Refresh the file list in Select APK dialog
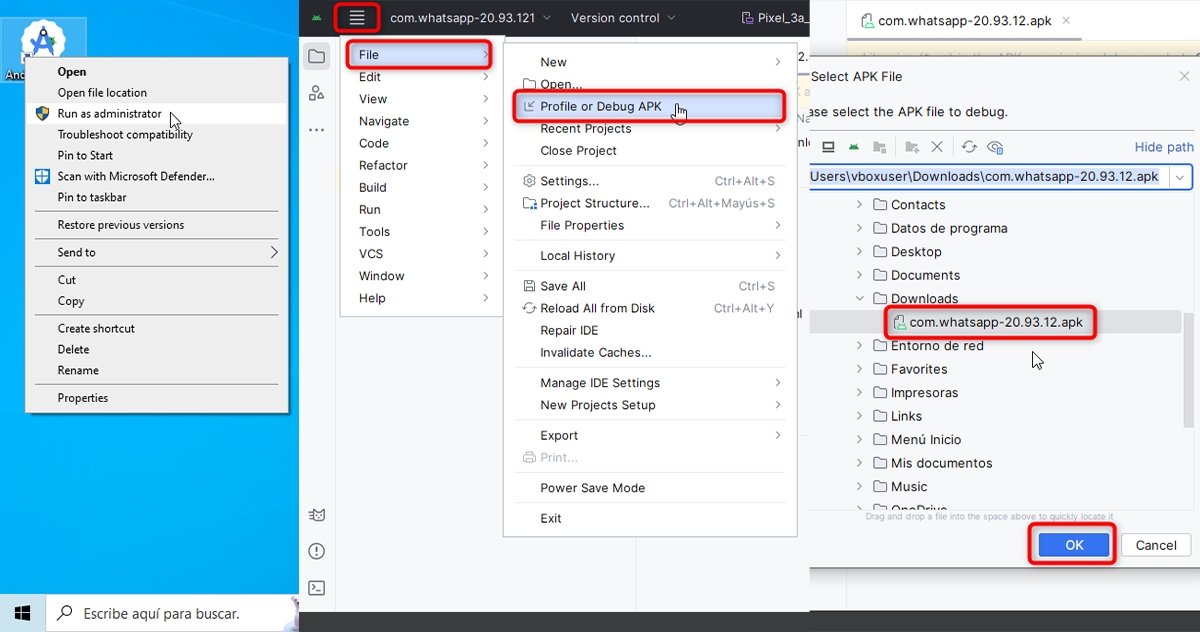The width and height of the screenshot is (1200, 632). click(968, 146)
